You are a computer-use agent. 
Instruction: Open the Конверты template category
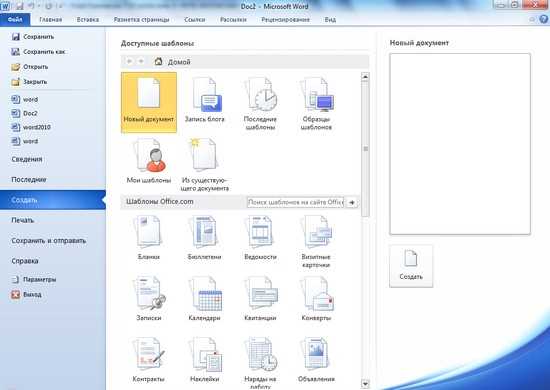(316, 299)
